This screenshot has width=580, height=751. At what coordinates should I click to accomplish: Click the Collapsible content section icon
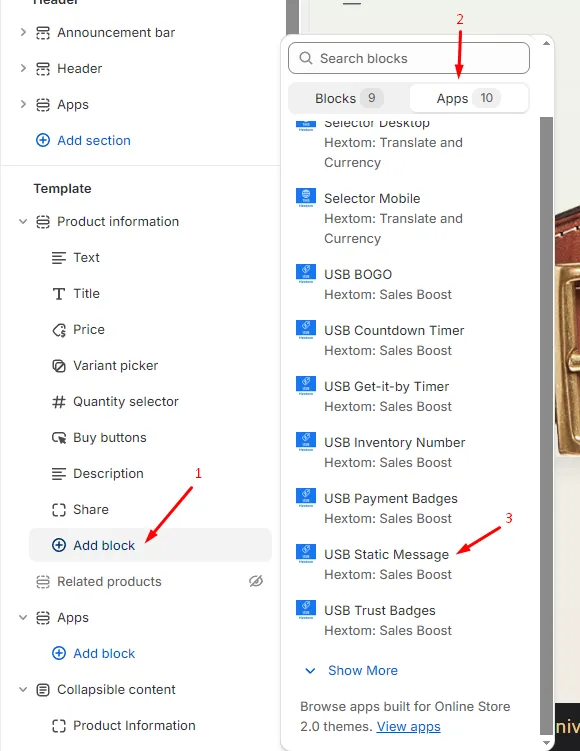(43, 690)
